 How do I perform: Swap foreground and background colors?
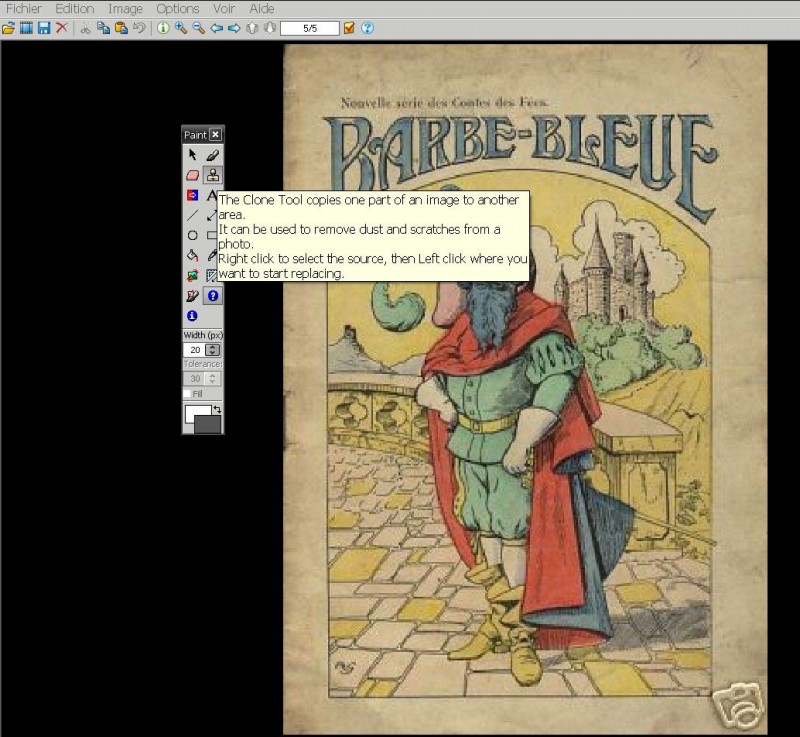coord(217,409)
